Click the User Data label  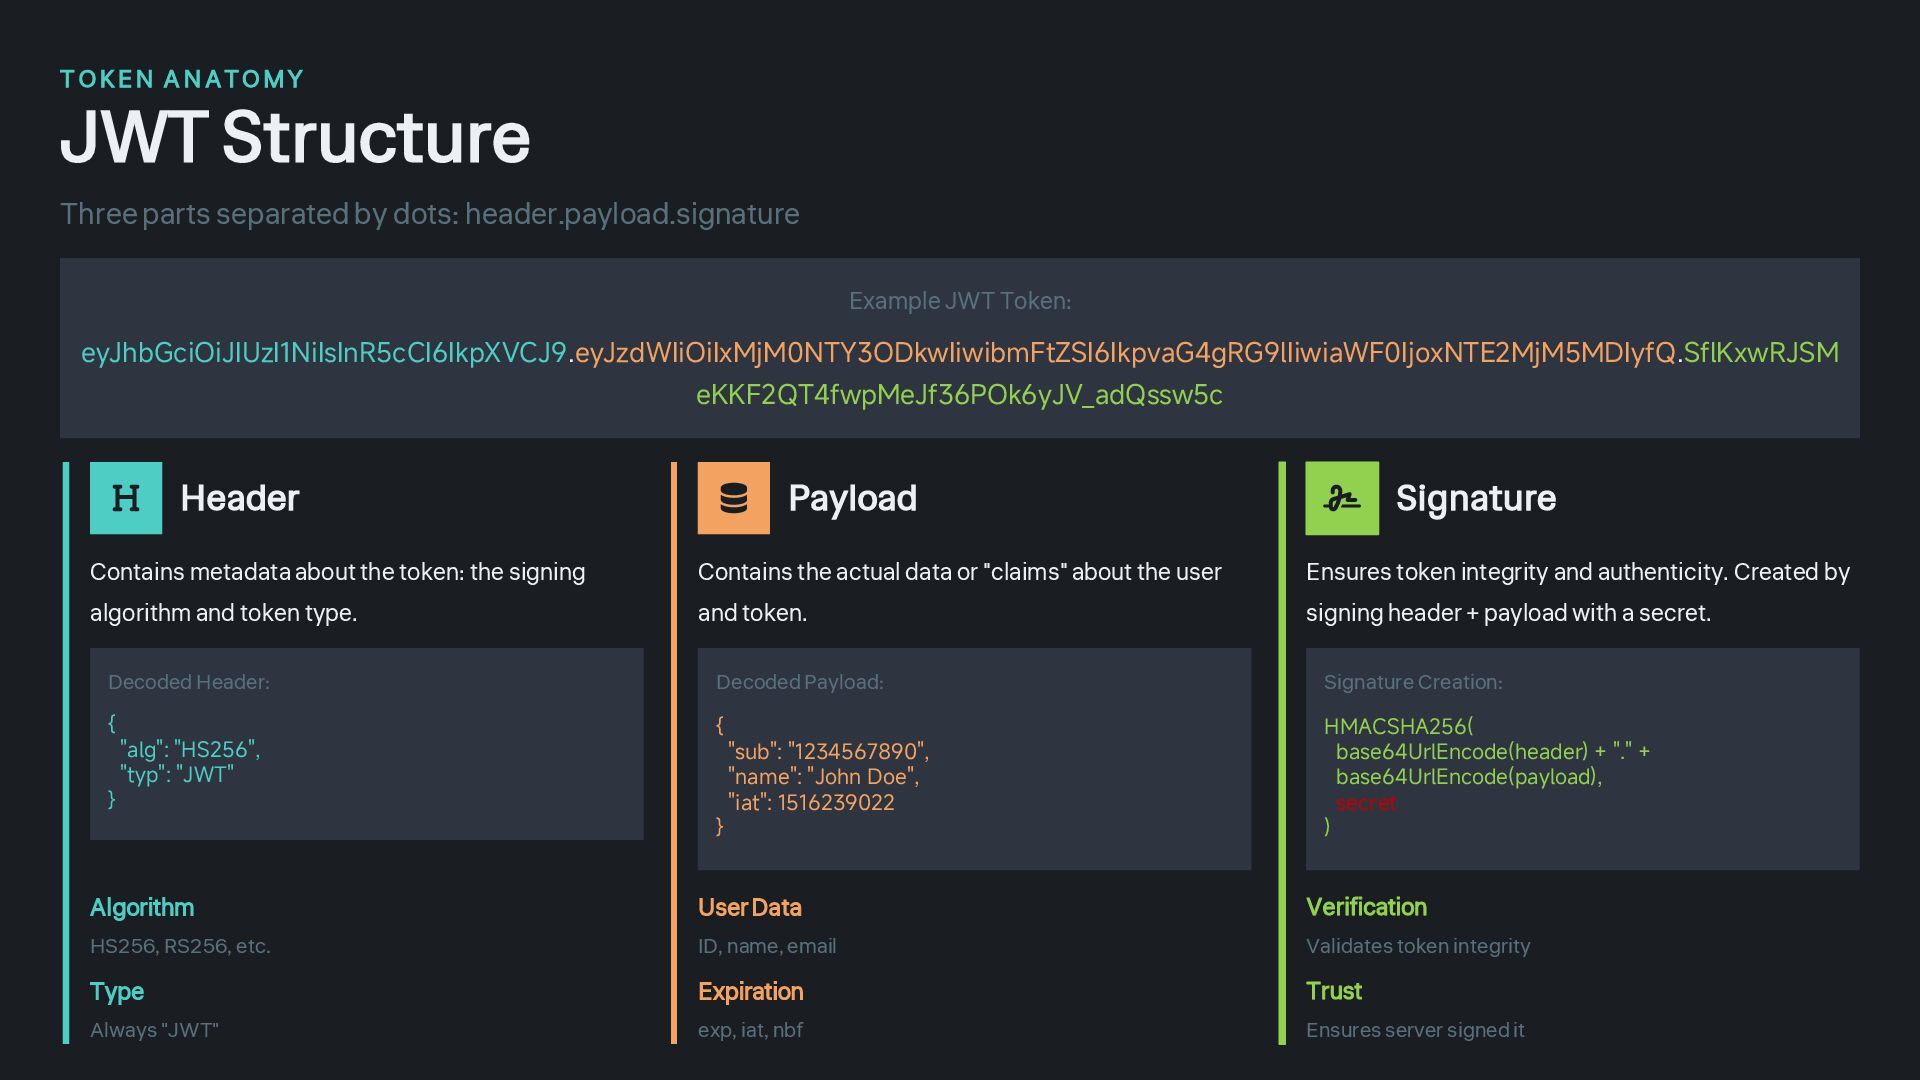pyautogui.click(x=749, y=908)
